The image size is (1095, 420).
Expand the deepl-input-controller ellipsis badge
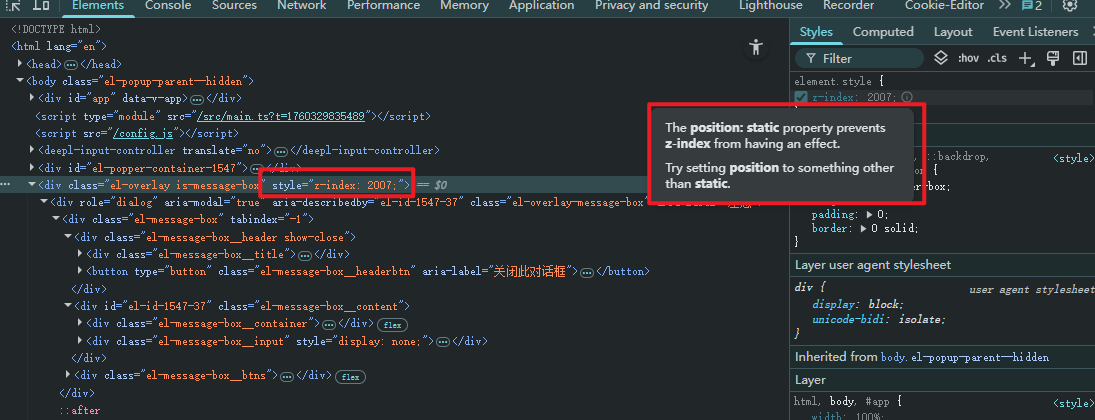tap(281, 151)
